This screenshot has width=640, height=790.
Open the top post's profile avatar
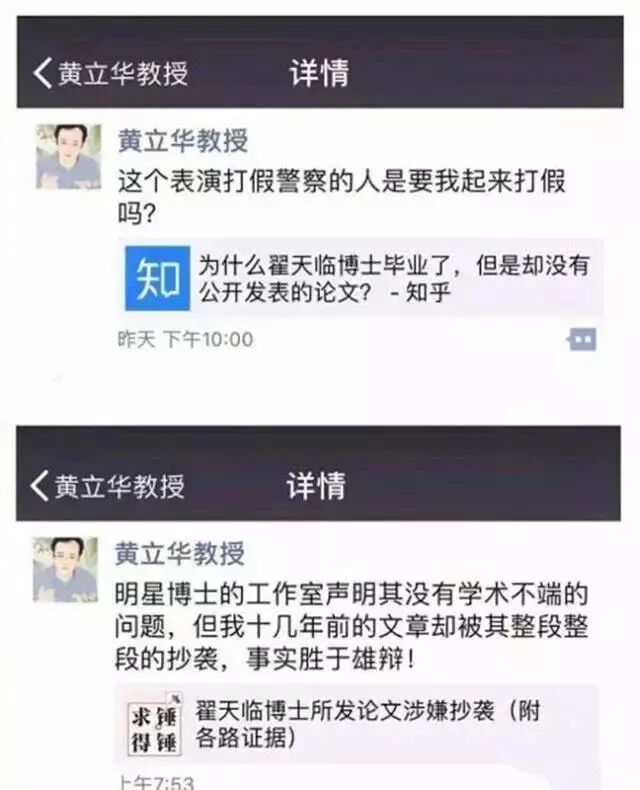(x=69, y=157)
